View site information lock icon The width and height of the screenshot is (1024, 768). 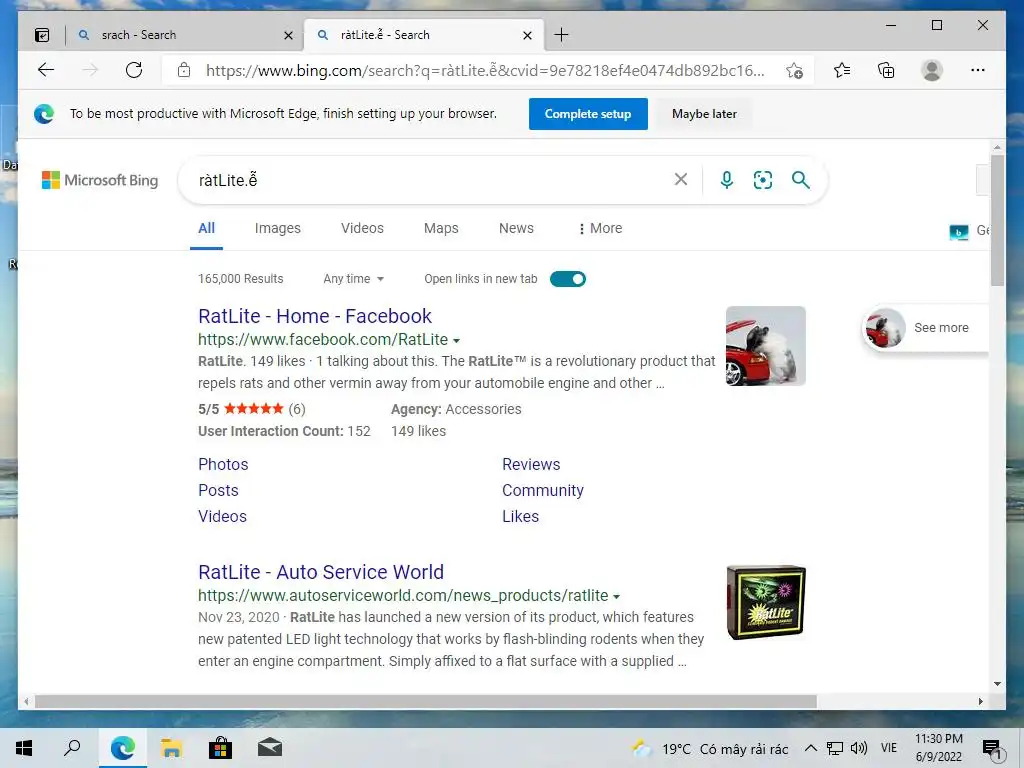coord(184,70)
